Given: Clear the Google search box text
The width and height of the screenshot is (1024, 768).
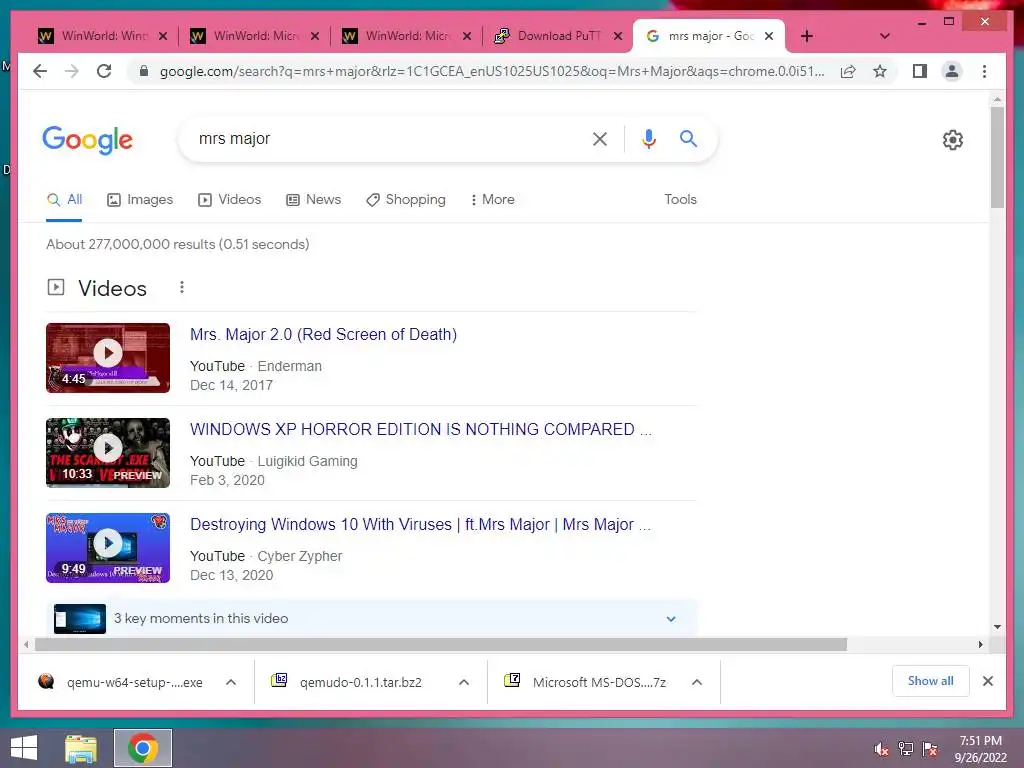Looking at the screenshot, I should pyautogui.click(x=600, y=138).
